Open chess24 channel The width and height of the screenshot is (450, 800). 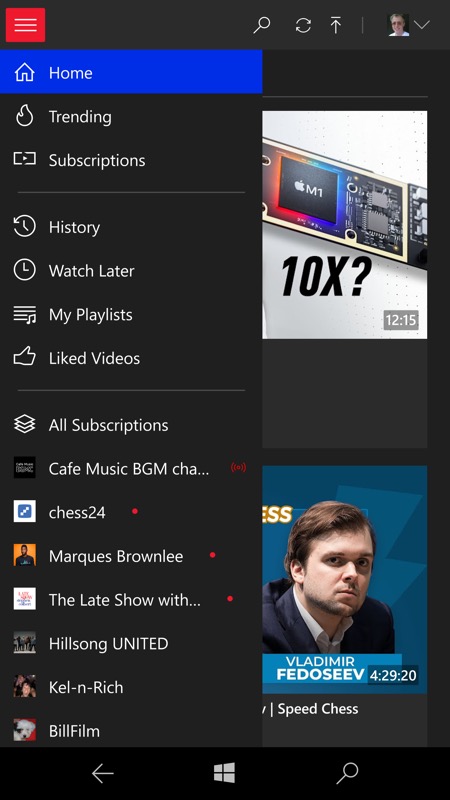[131, 512]
